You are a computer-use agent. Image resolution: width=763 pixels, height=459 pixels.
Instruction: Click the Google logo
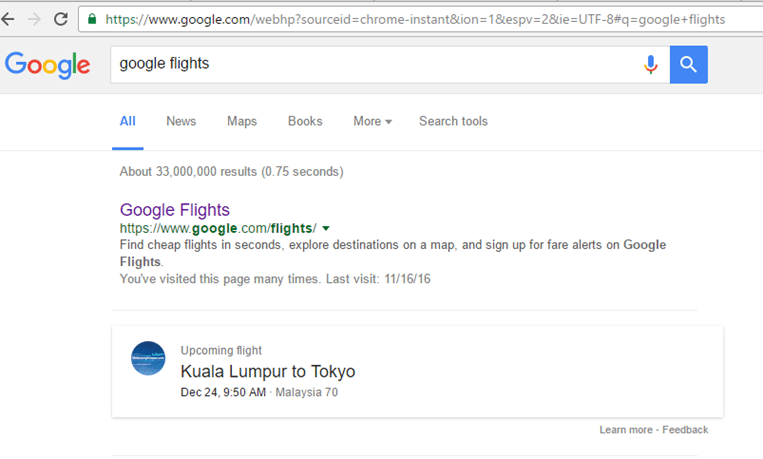click(47, 65)
